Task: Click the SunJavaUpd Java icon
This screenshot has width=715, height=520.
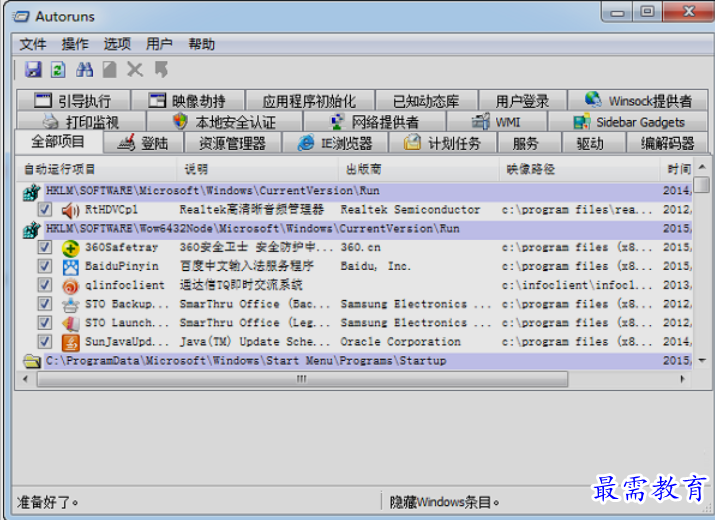Action: tap(71, 342)
